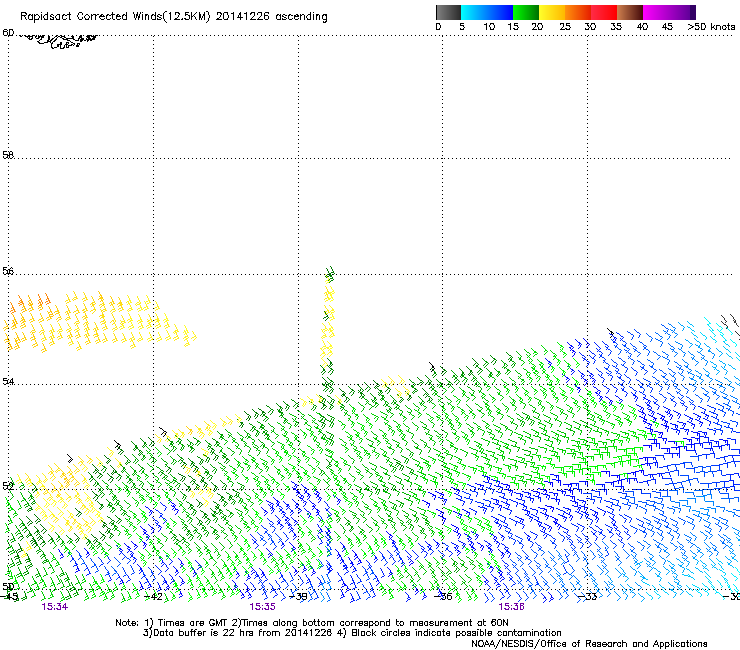Click the latitude label '54'

click(8, 381)
